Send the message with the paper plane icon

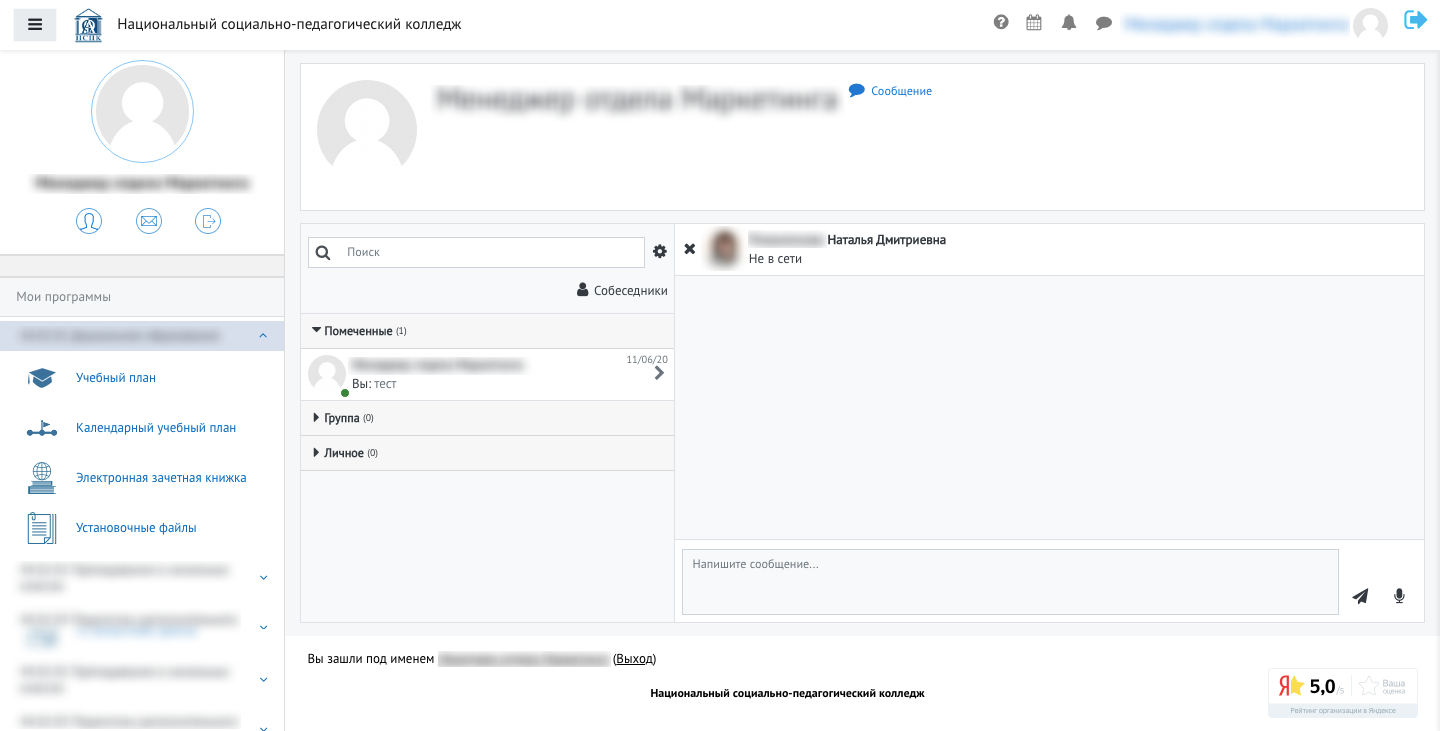click(1360, 595)
